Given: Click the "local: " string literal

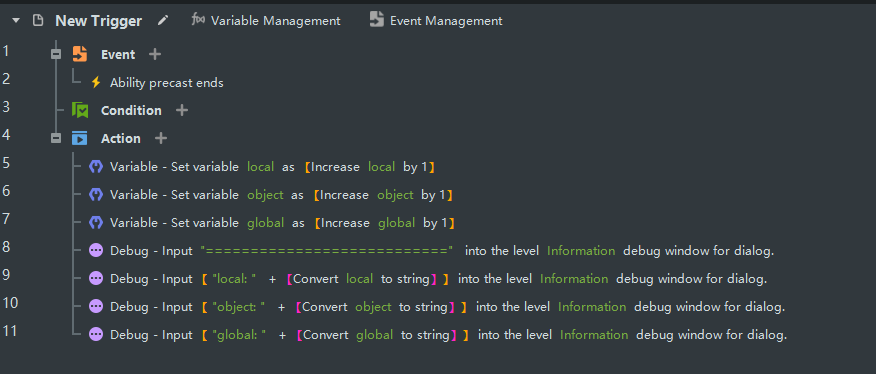Looking at the screenshot, I should point(234,278).
